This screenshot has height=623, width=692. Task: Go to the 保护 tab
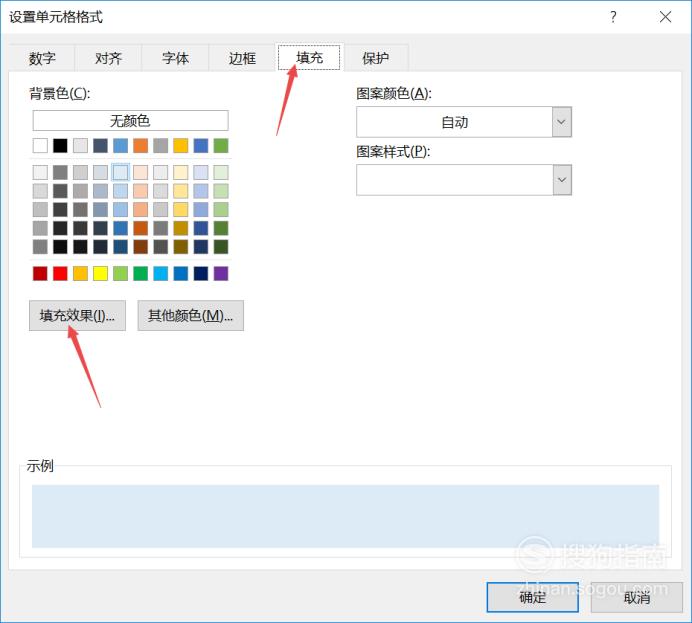[376, 58]
